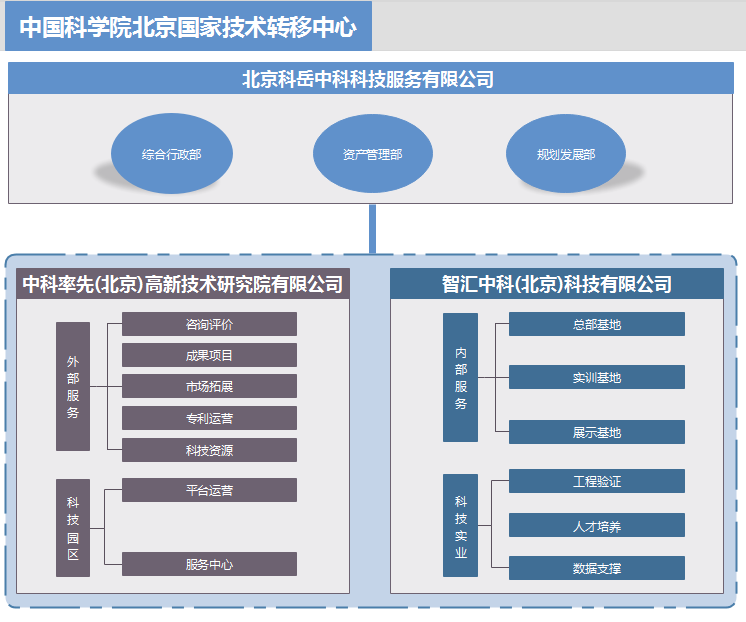Click the 规划发展部 ellipse

[x=565, y=155]
